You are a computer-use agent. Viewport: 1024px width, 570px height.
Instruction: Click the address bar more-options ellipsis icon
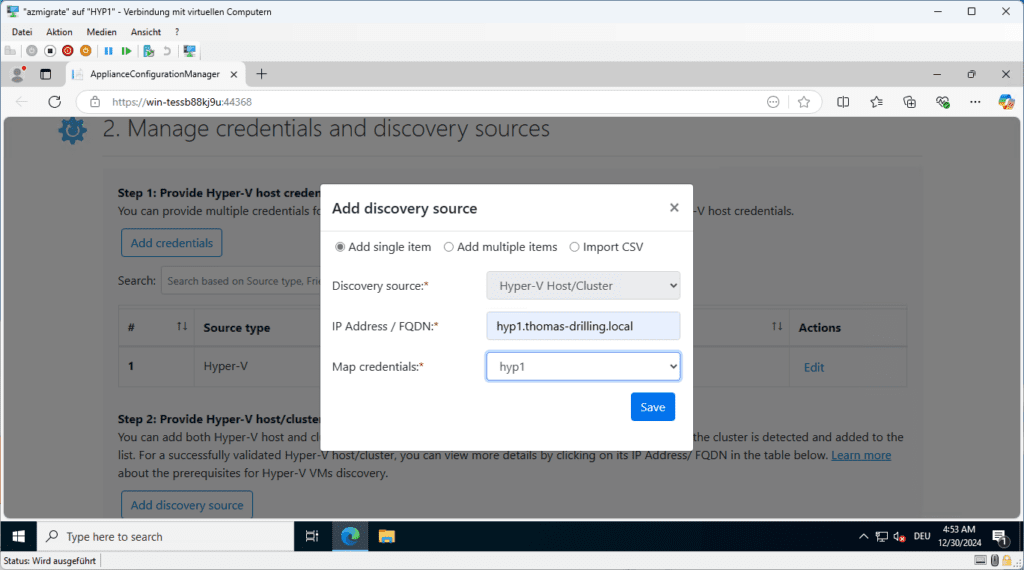[x=773, y=102]
